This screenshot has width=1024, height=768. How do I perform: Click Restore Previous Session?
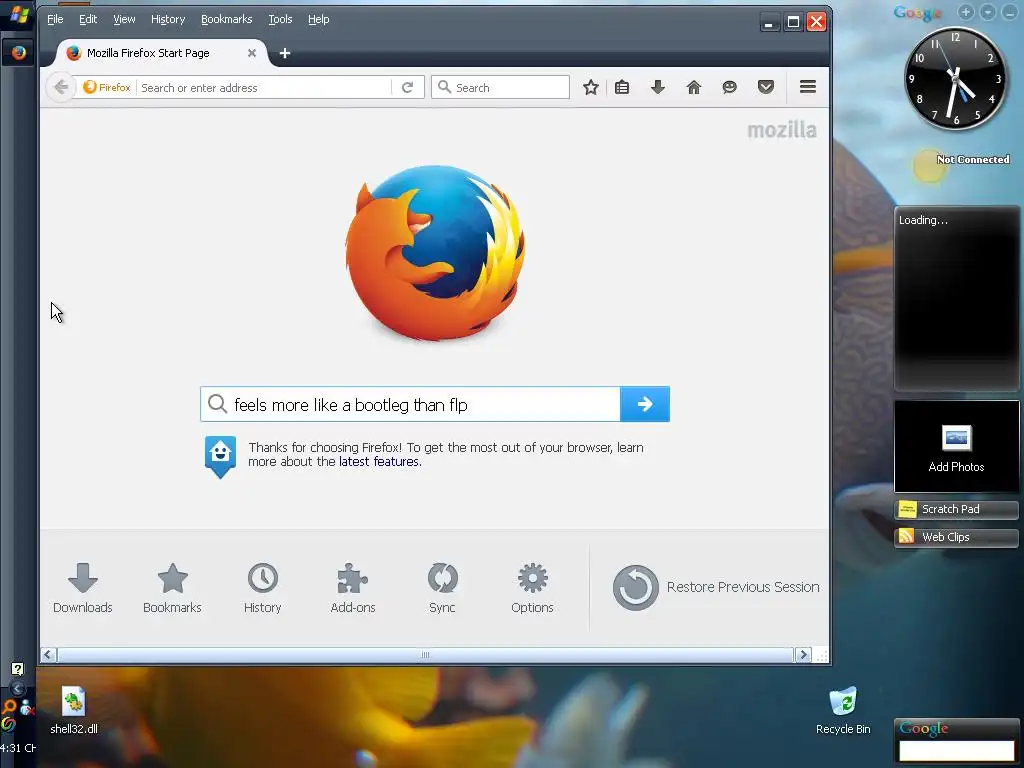click(716, 587)
